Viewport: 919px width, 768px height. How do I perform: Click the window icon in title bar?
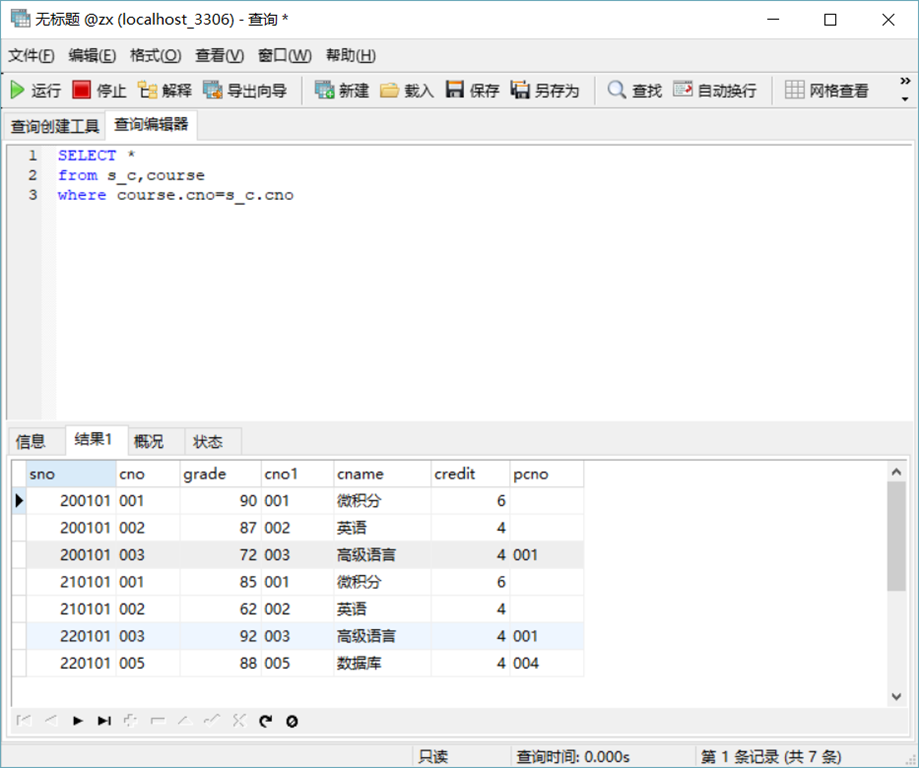[20, 19]
